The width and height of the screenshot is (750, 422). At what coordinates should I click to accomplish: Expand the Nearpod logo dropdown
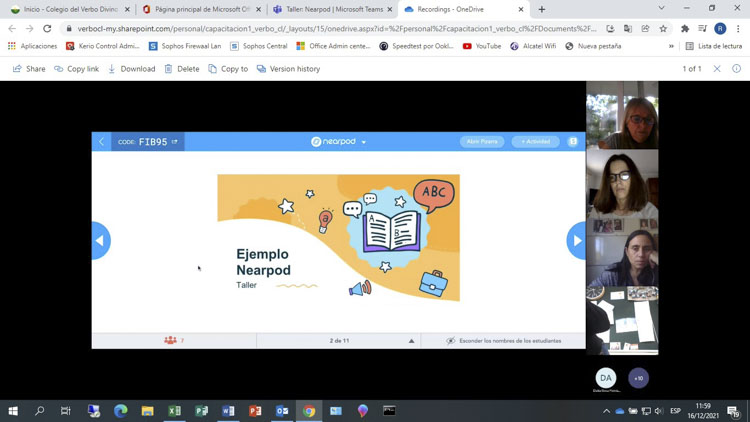364,142
